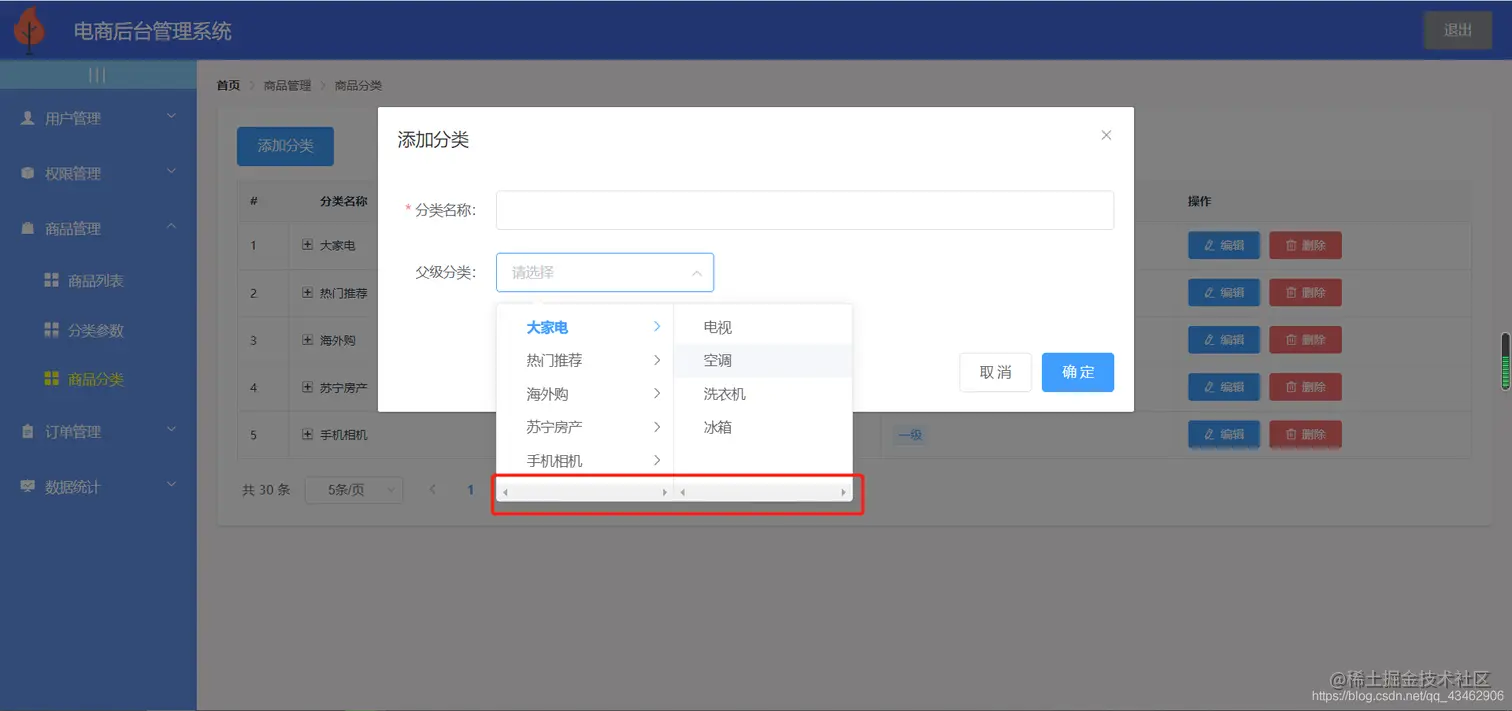Choose 空调 subcategory option

coord(763,360)
